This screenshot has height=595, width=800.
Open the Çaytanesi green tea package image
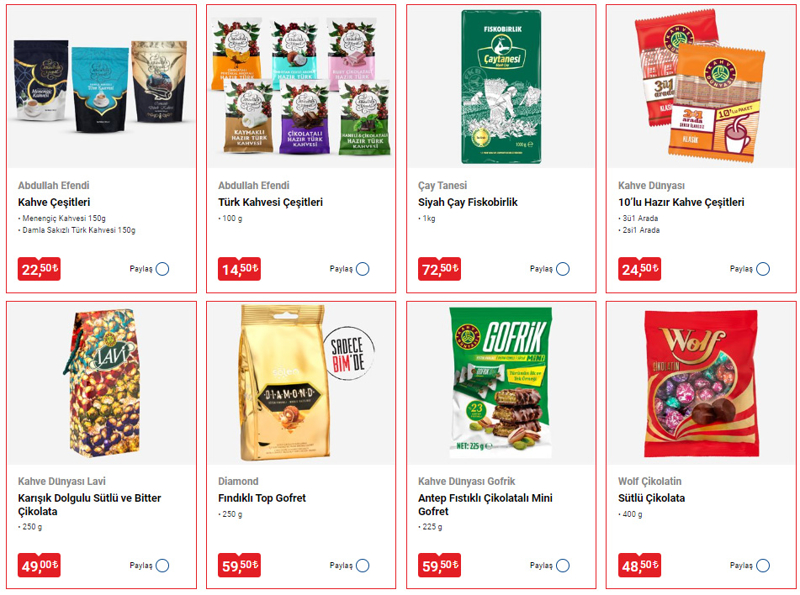pyautogui.click(x=501, y=87)
